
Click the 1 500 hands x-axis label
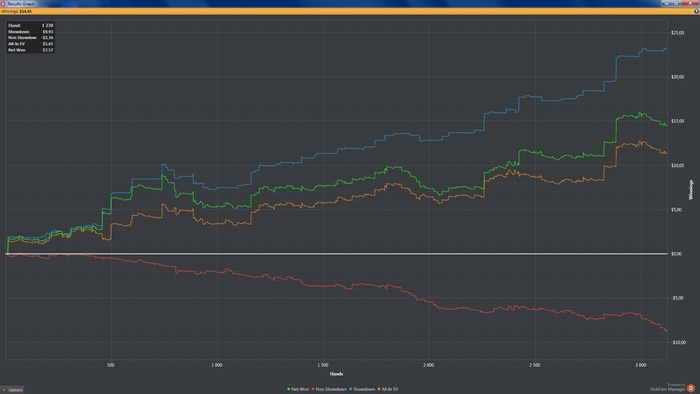pyautogui.click(x=323, y=365)
